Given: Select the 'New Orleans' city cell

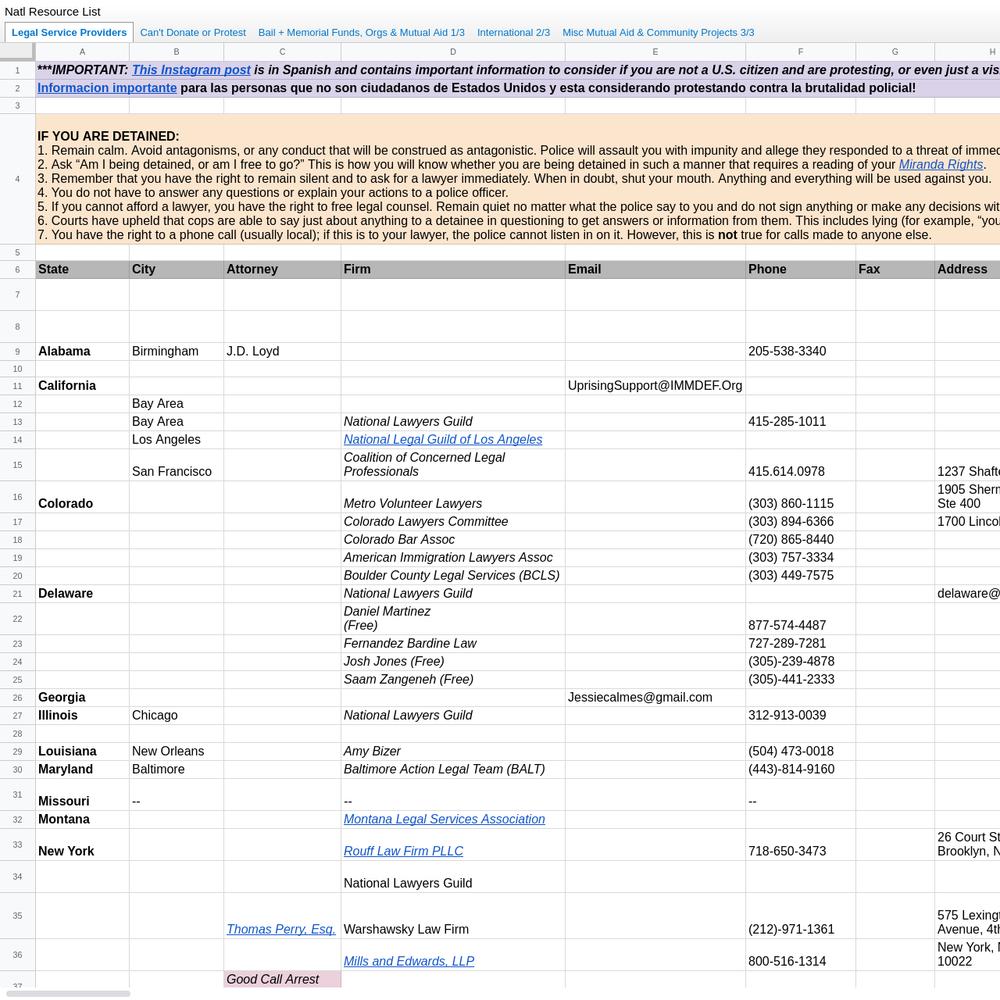Looking at the screenshot, I should (177, 751).
